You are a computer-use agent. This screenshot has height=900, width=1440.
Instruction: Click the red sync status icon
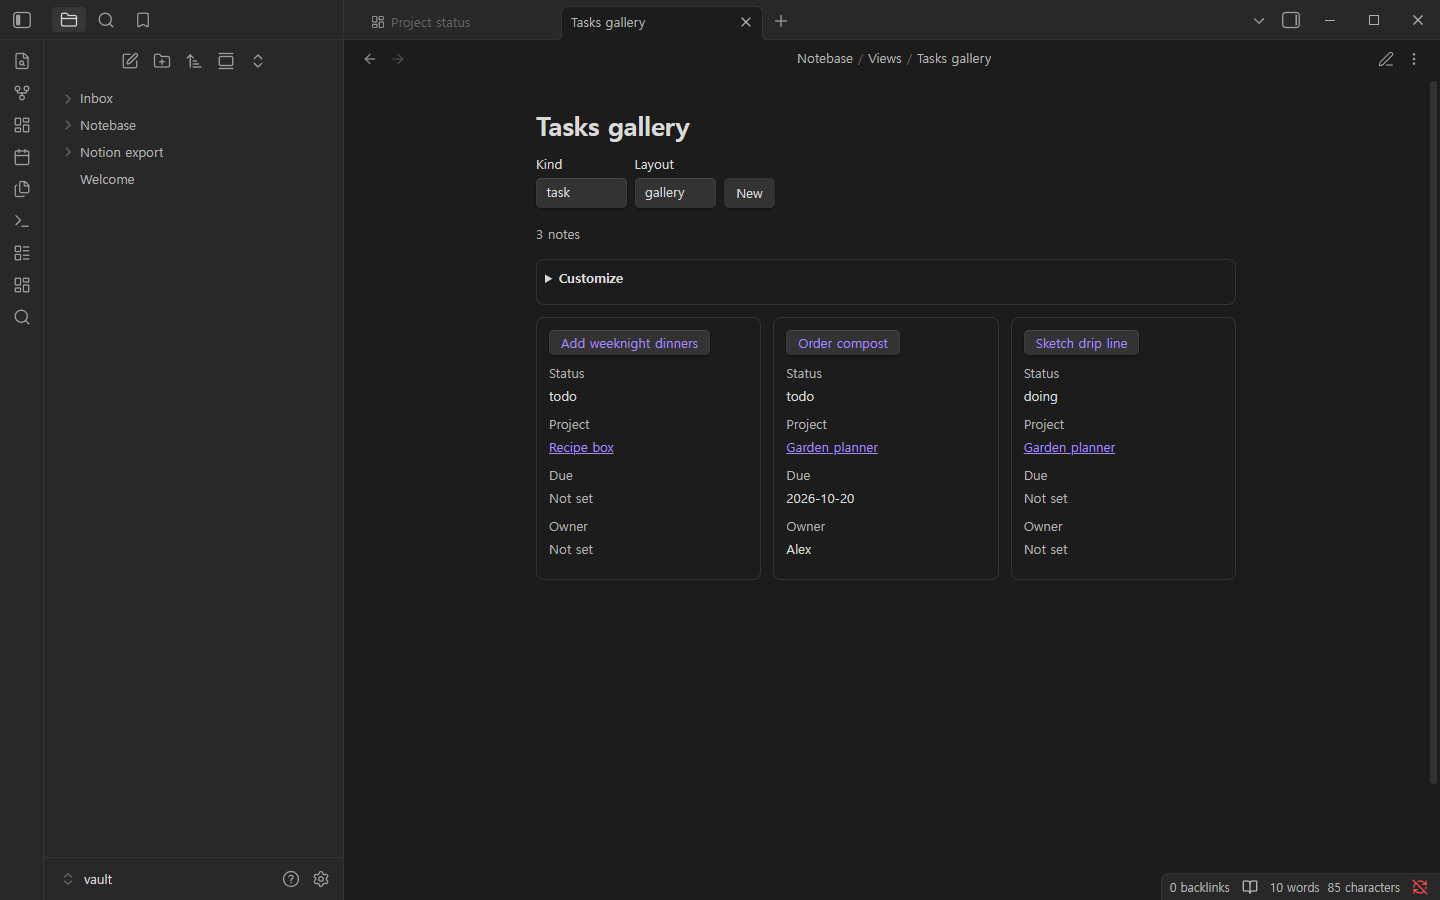(1420, 887)
